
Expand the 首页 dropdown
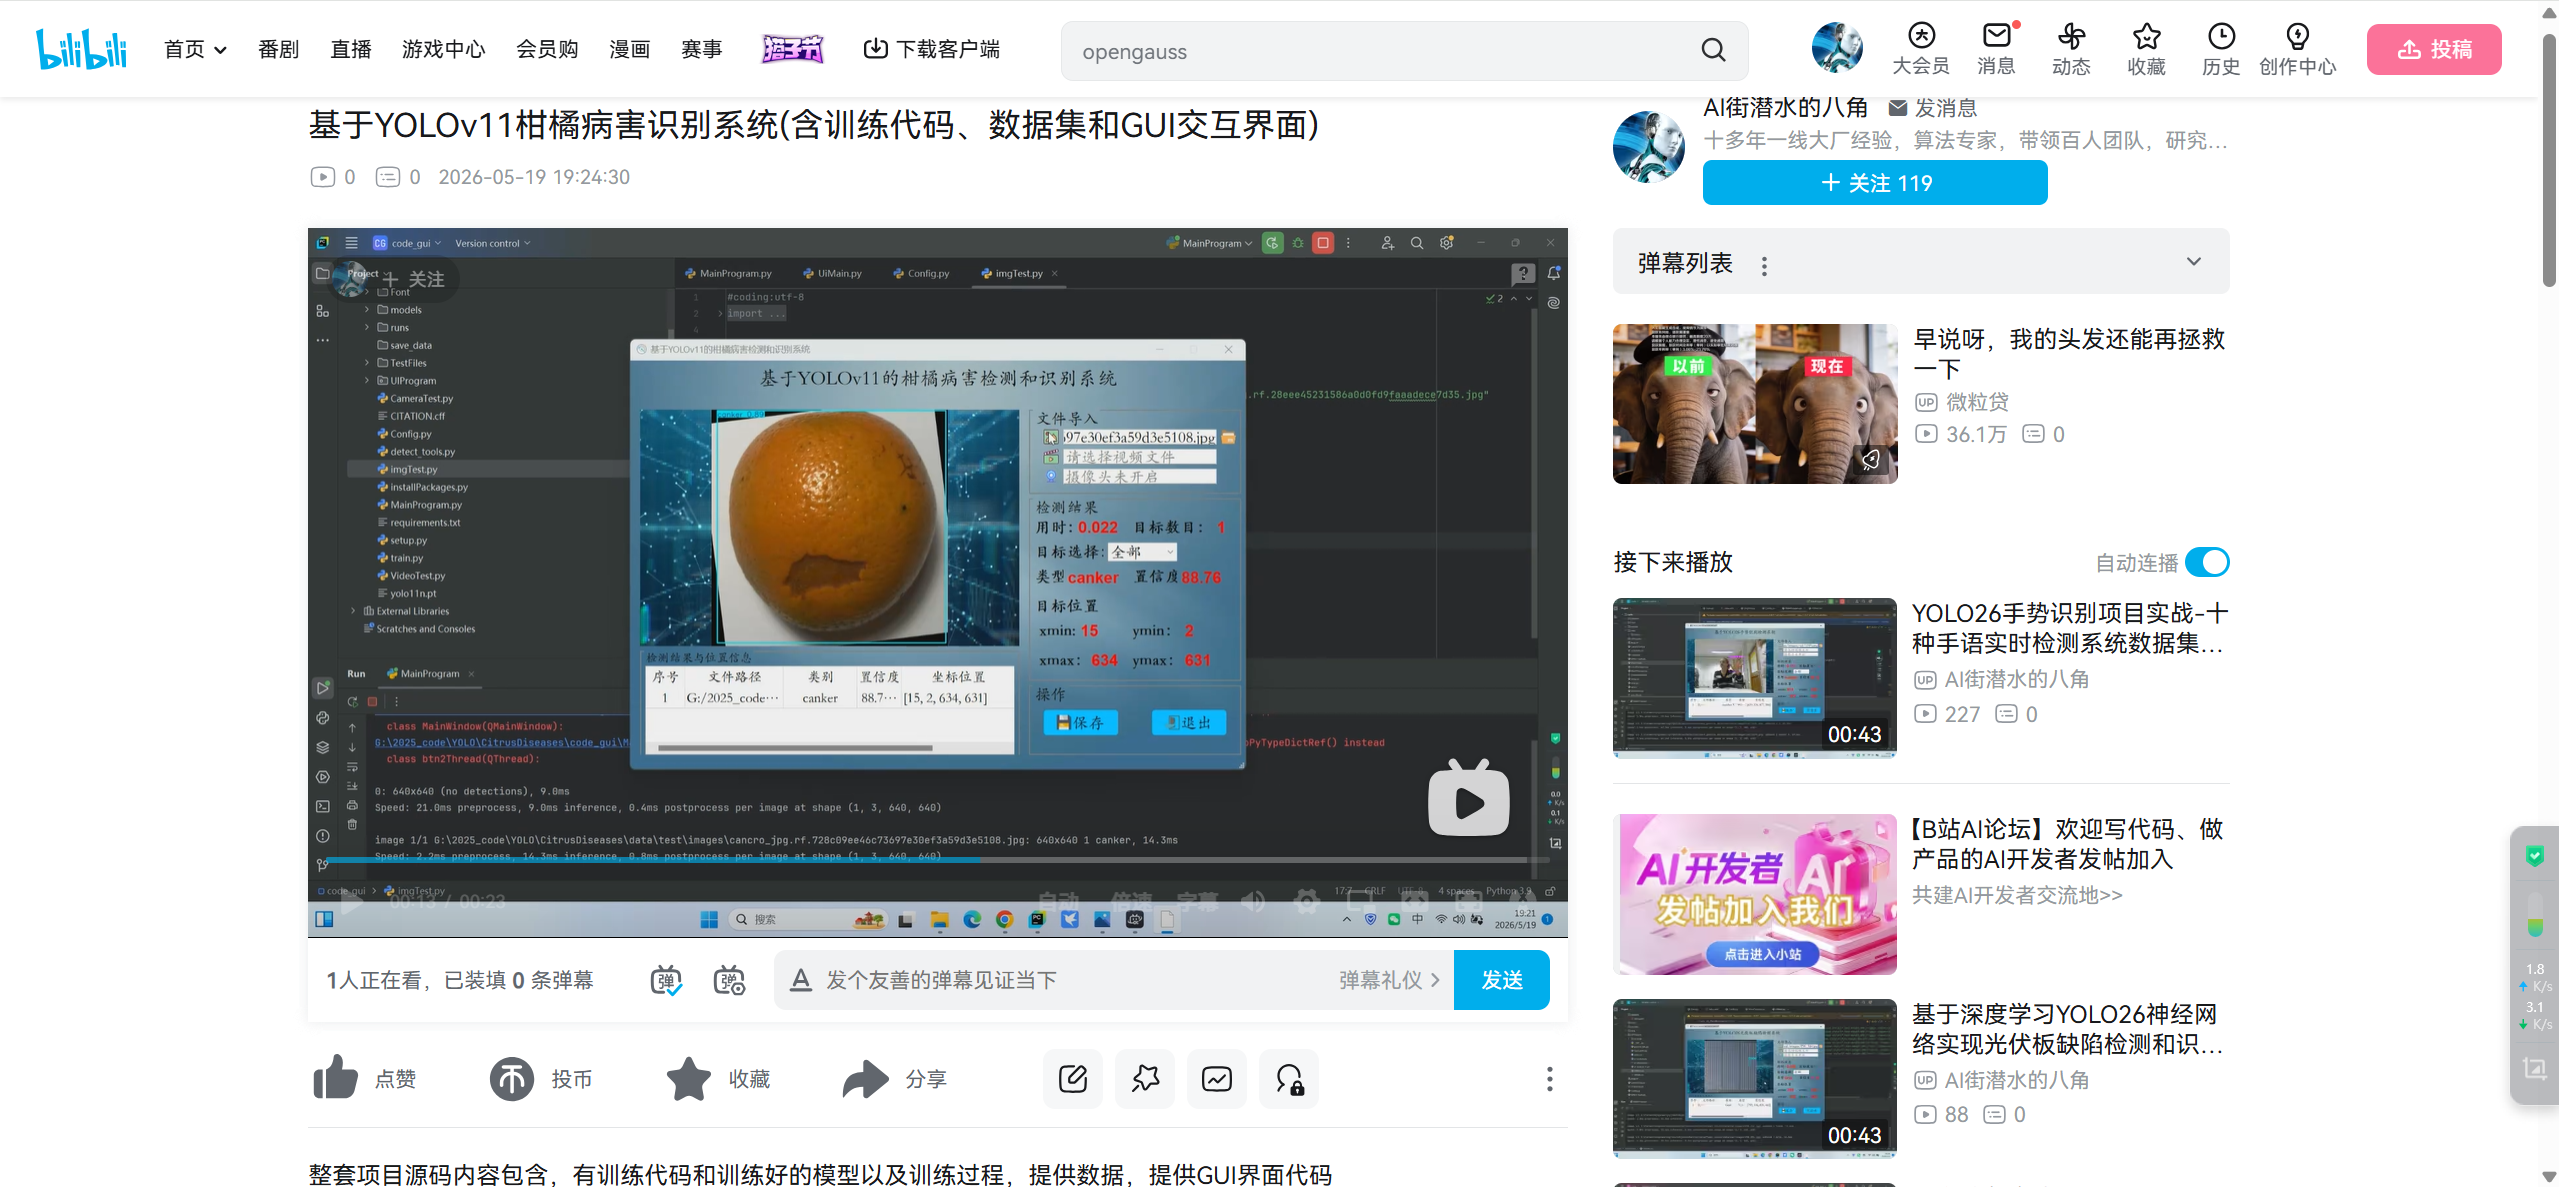(x=195, y=49)
